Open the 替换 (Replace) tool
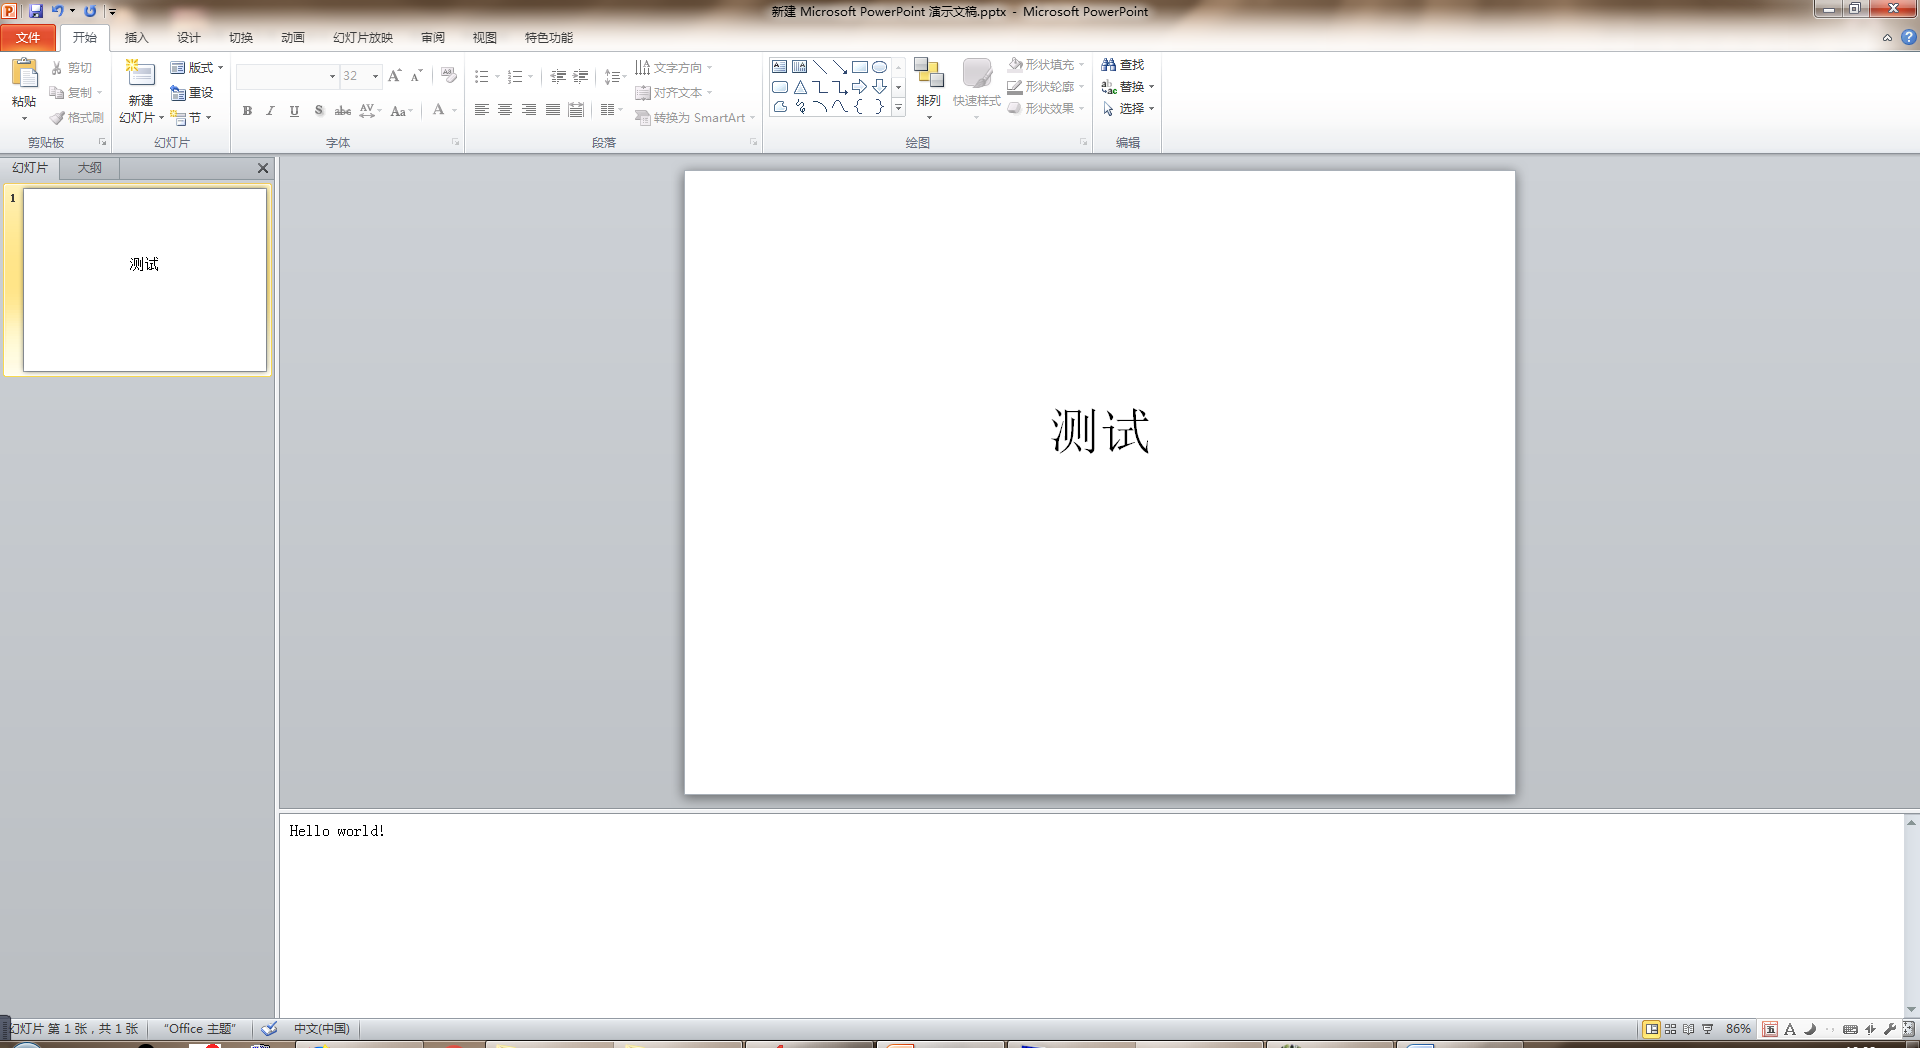This screenshot has width=1920, height=1048. point(1128,86)
